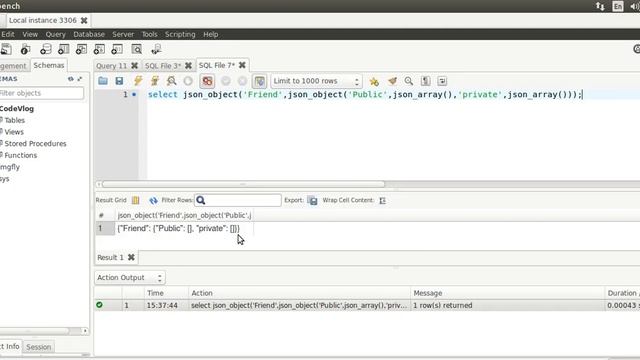Open the Session tab in the bottom sidebar

point(39,347)
